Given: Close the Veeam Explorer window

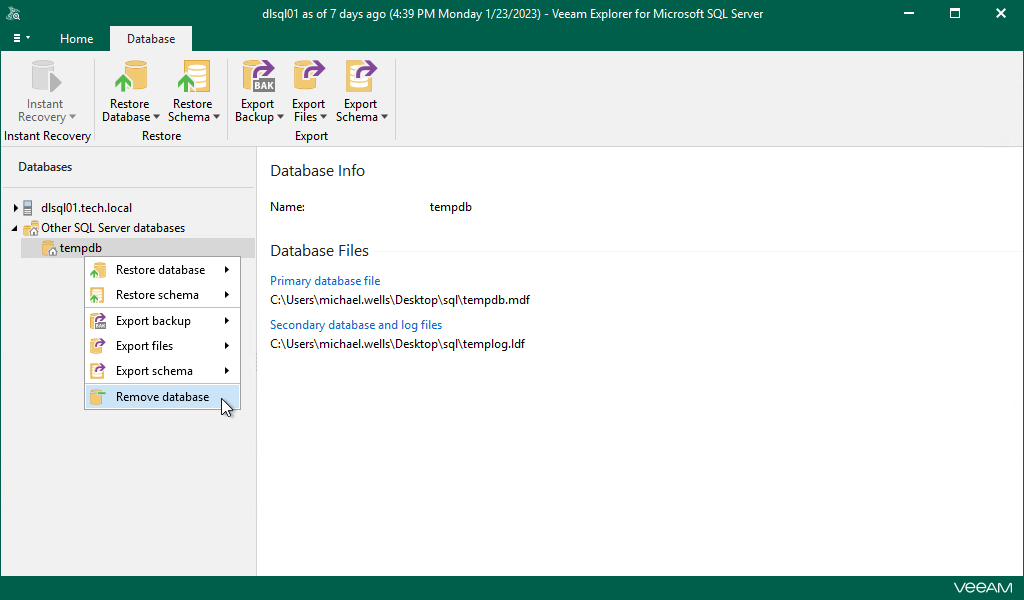Looking at the screenshot, I should click(1000, 13).
